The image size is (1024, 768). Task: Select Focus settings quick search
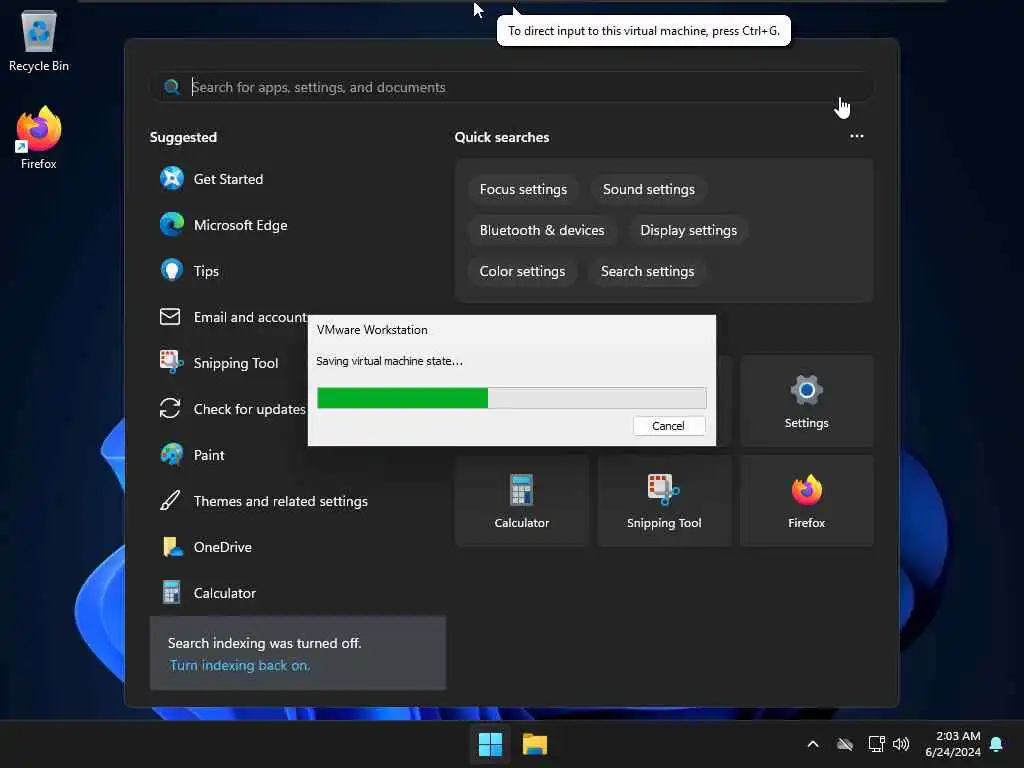click(523, 189)
